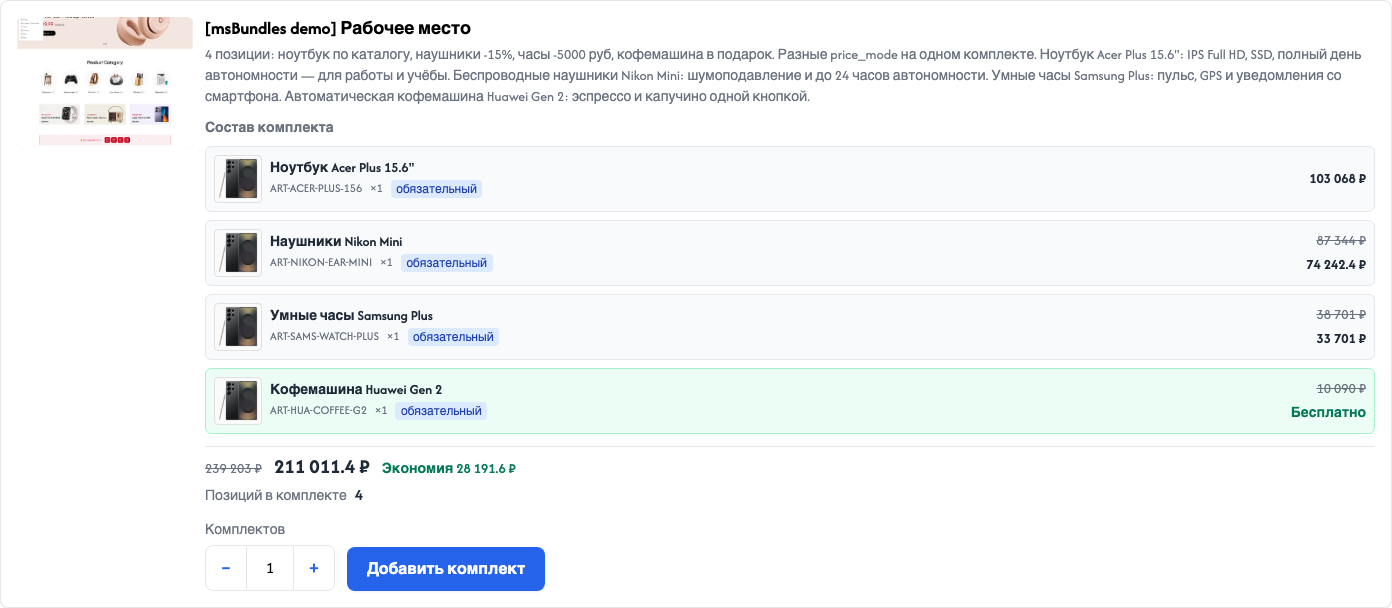Image resolution: width=1392 pixels, height=608 pixels.
Task: Click the обязательный badge on the smartwatch row
Action: coord(453,336)
